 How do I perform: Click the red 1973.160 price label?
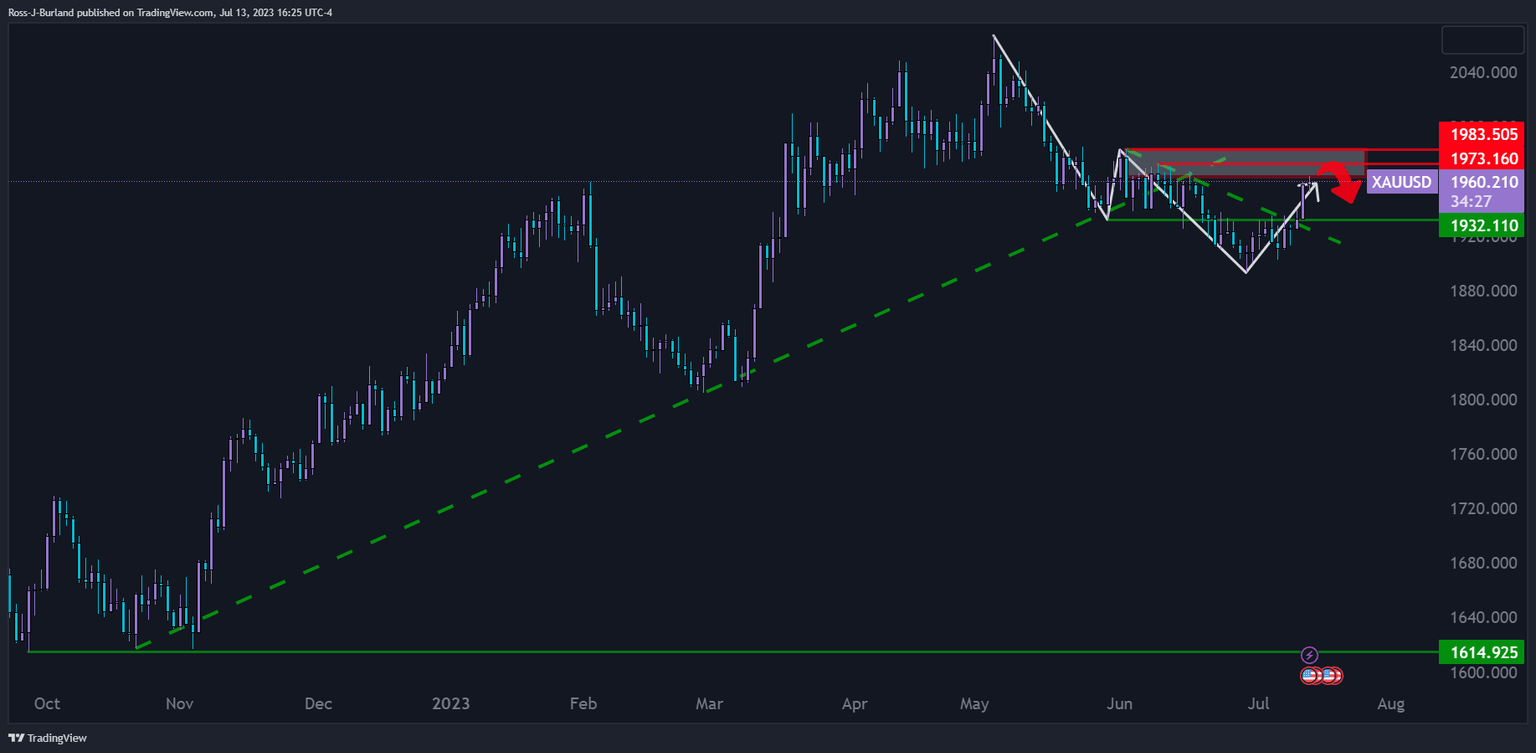tap(1481, 158)
